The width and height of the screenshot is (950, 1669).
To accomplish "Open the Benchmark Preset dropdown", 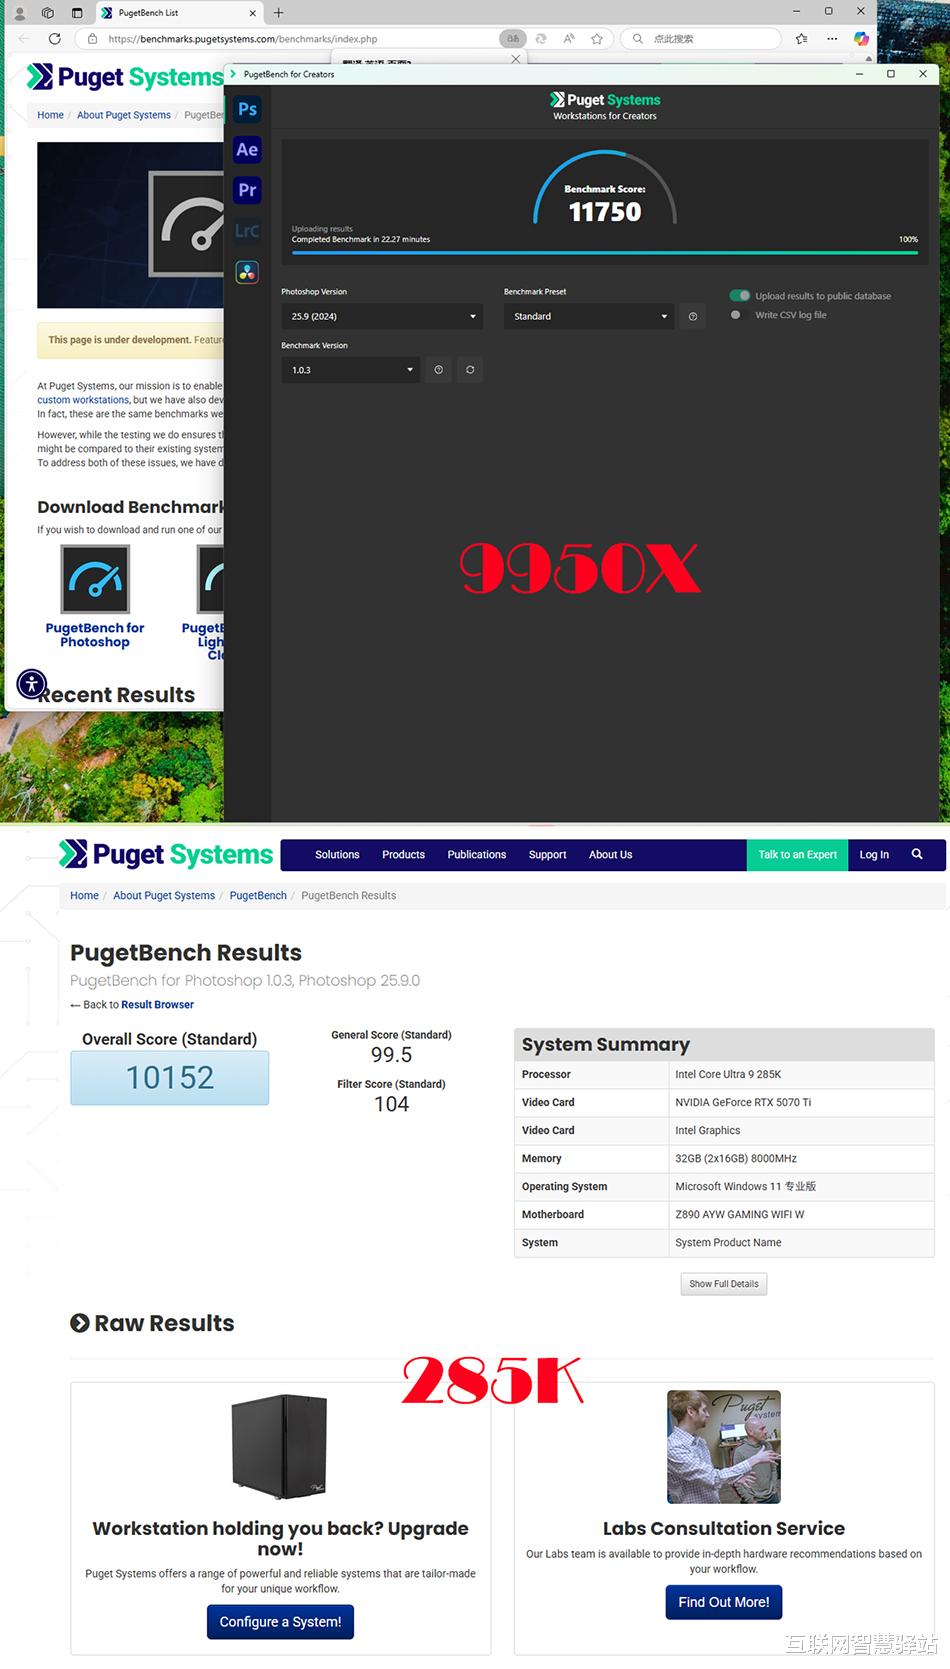I will (588, 316).
